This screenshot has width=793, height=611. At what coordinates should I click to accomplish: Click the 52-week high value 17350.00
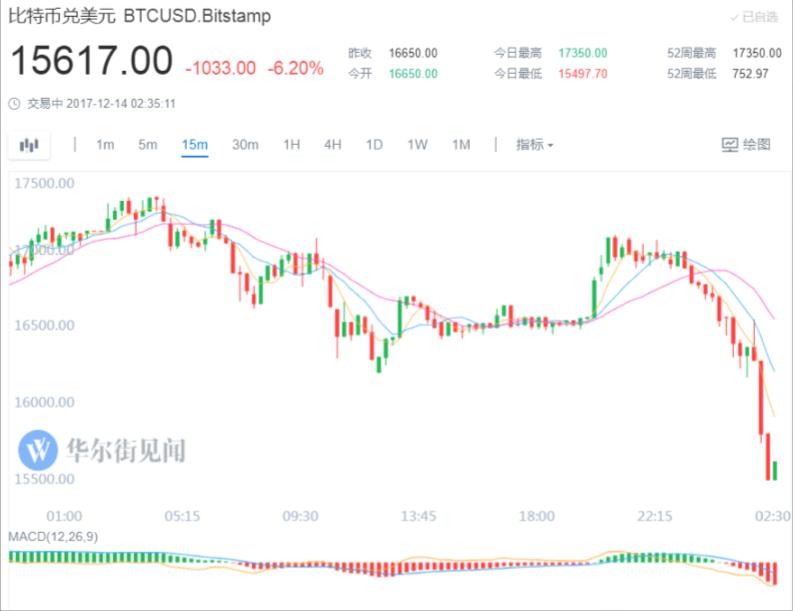point(757,53)
